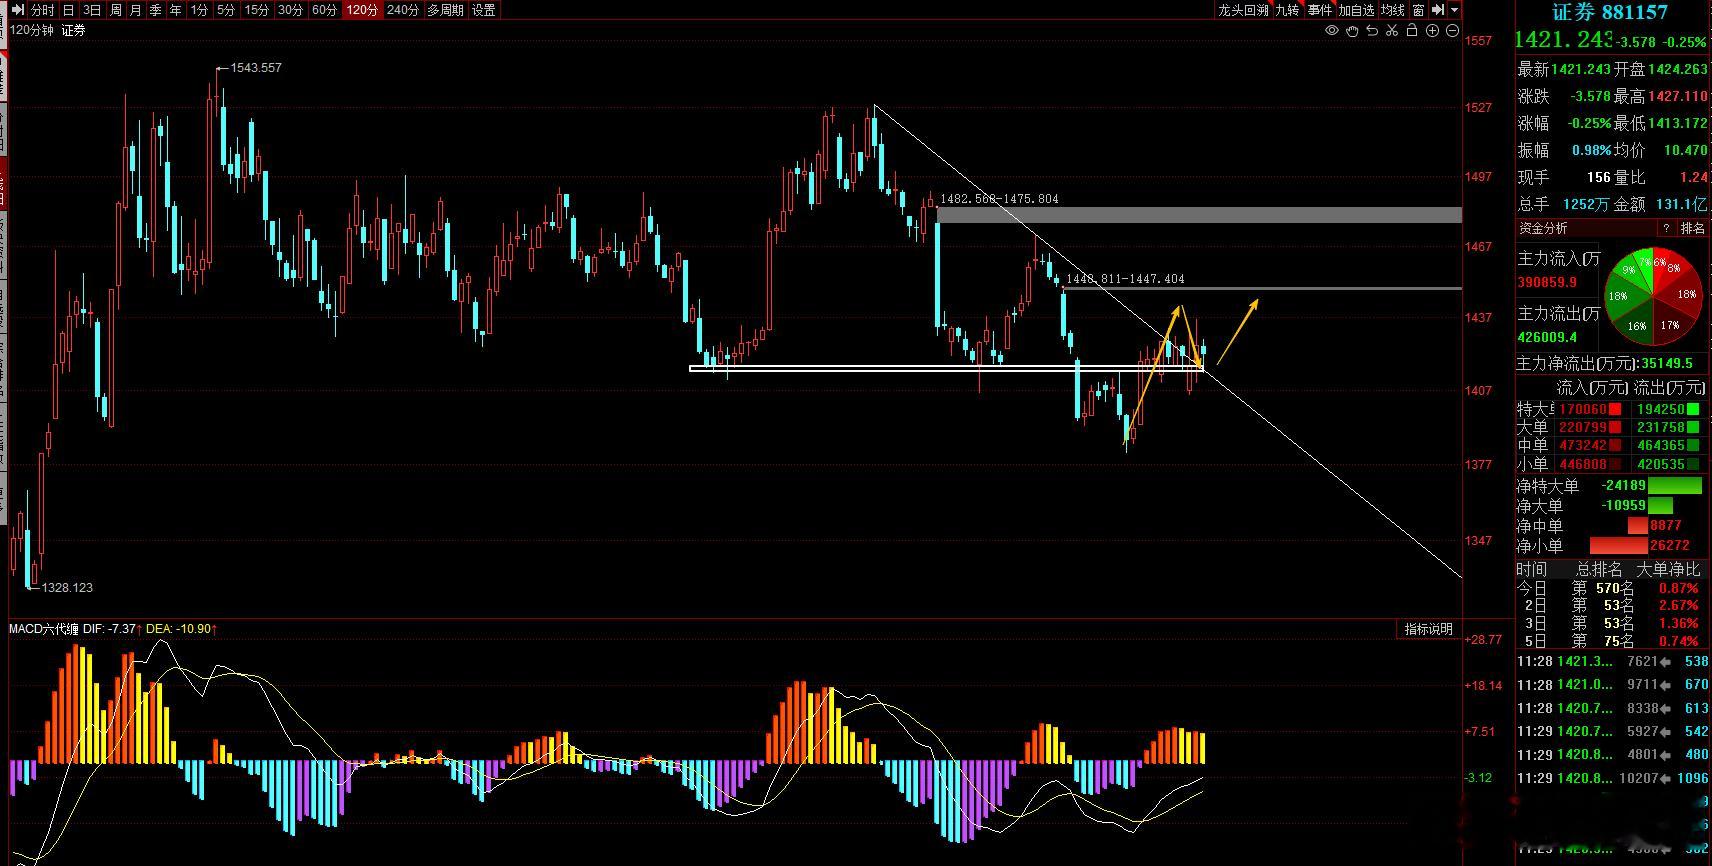Image resolution: width=1712 pixels, height=866 pixels.
Task: Toggle the padlock lock icon
Action: [x=1412, y=31]
